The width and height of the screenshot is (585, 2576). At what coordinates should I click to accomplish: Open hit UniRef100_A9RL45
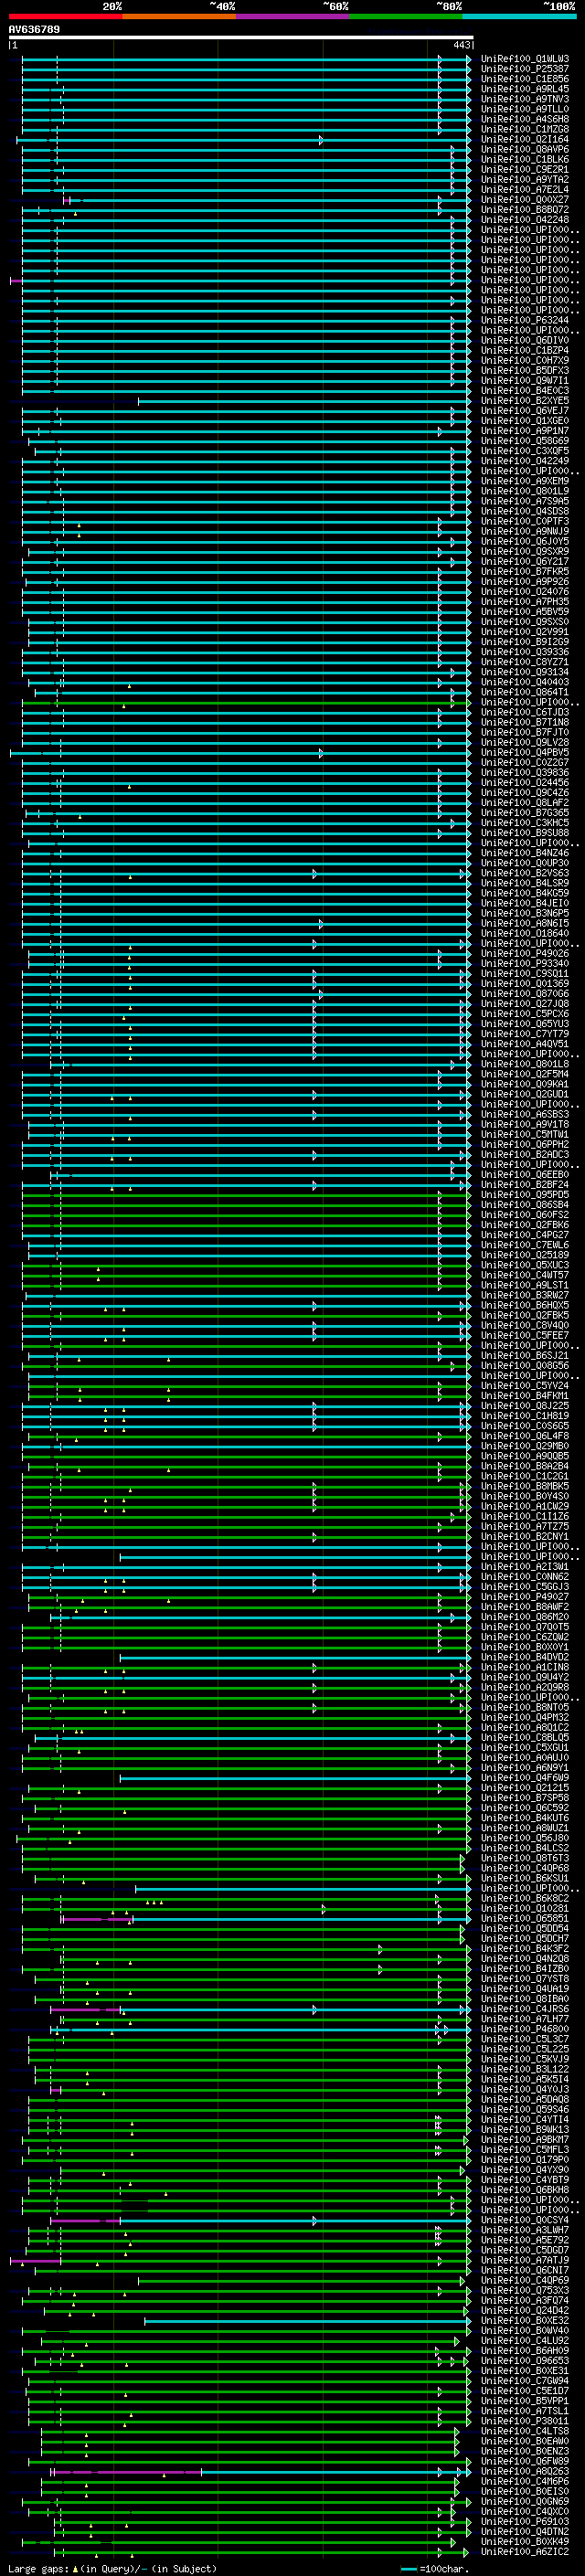click(525, 89)
